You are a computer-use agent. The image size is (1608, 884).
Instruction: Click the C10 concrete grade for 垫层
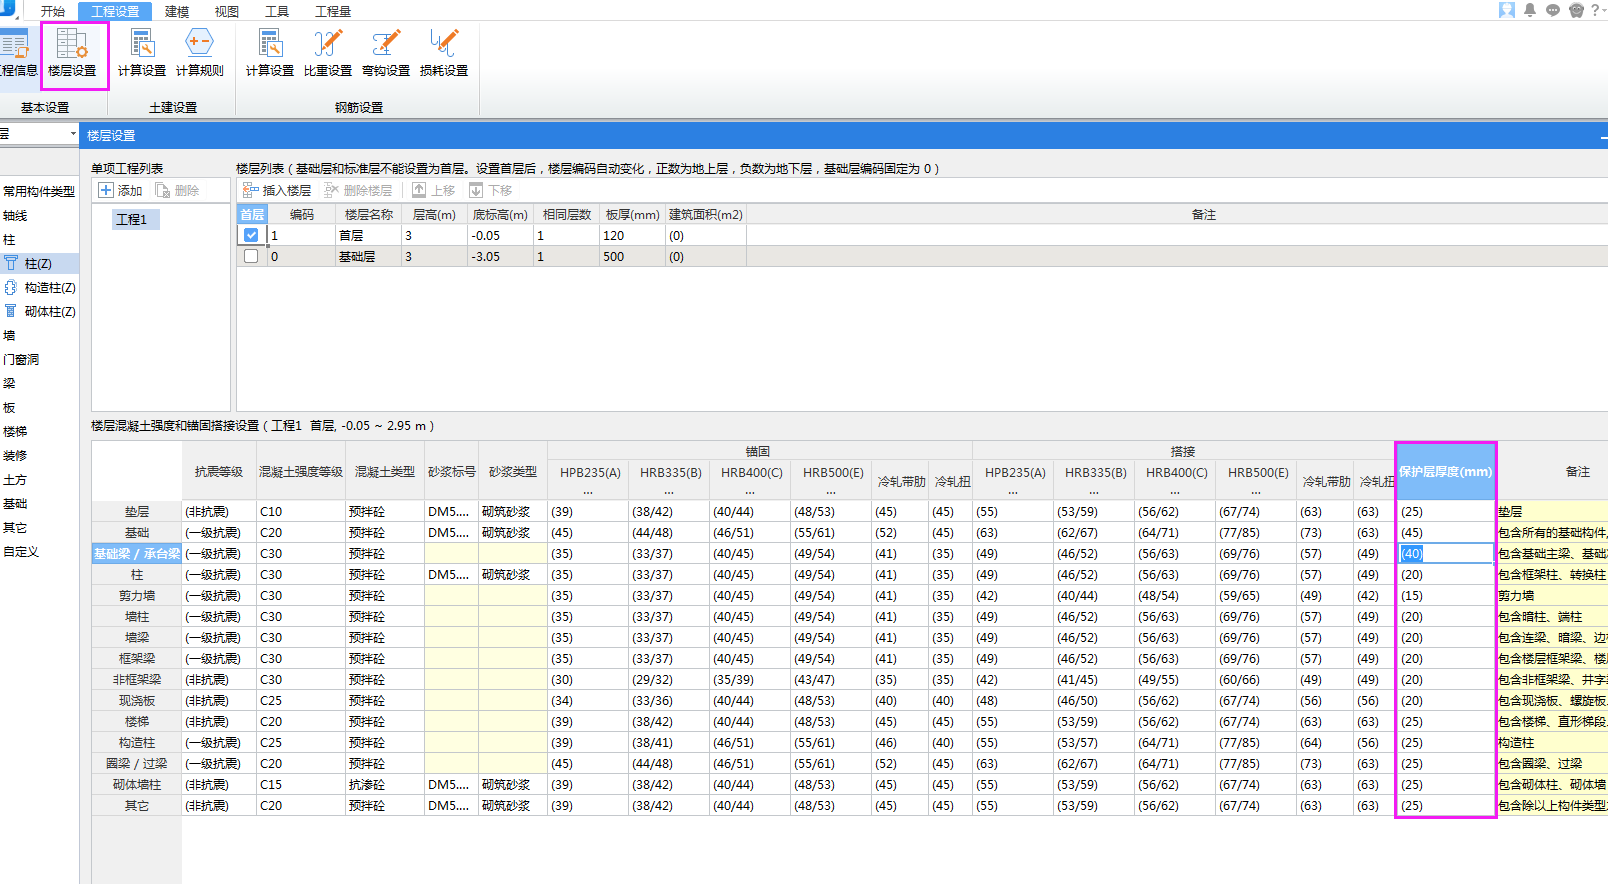click(300, 511)
